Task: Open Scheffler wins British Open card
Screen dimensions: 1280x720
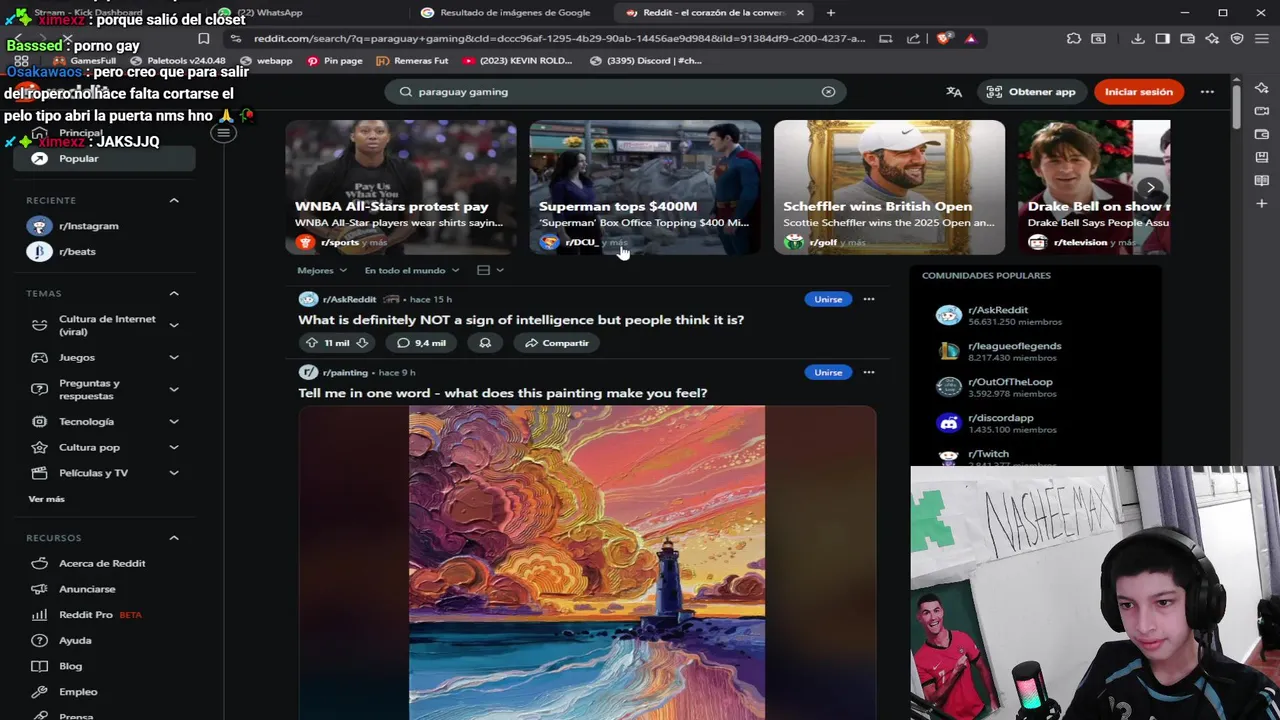Action: pos(889,187)
